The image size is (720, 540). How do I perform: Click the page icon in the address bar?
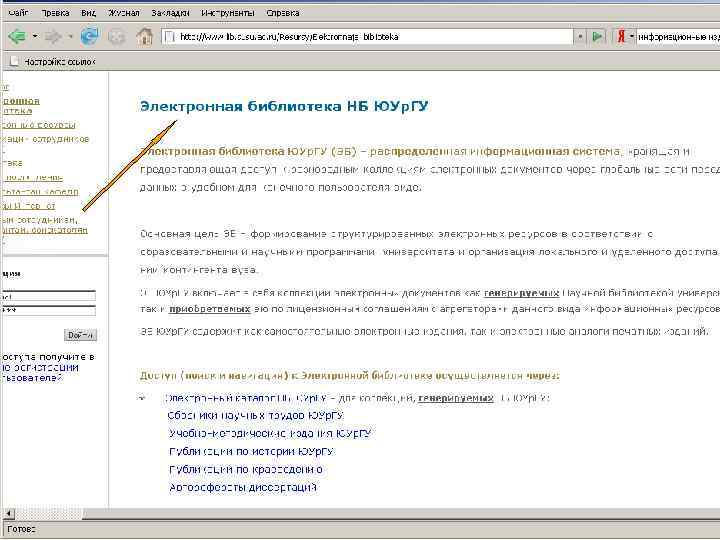coord(169,37)
